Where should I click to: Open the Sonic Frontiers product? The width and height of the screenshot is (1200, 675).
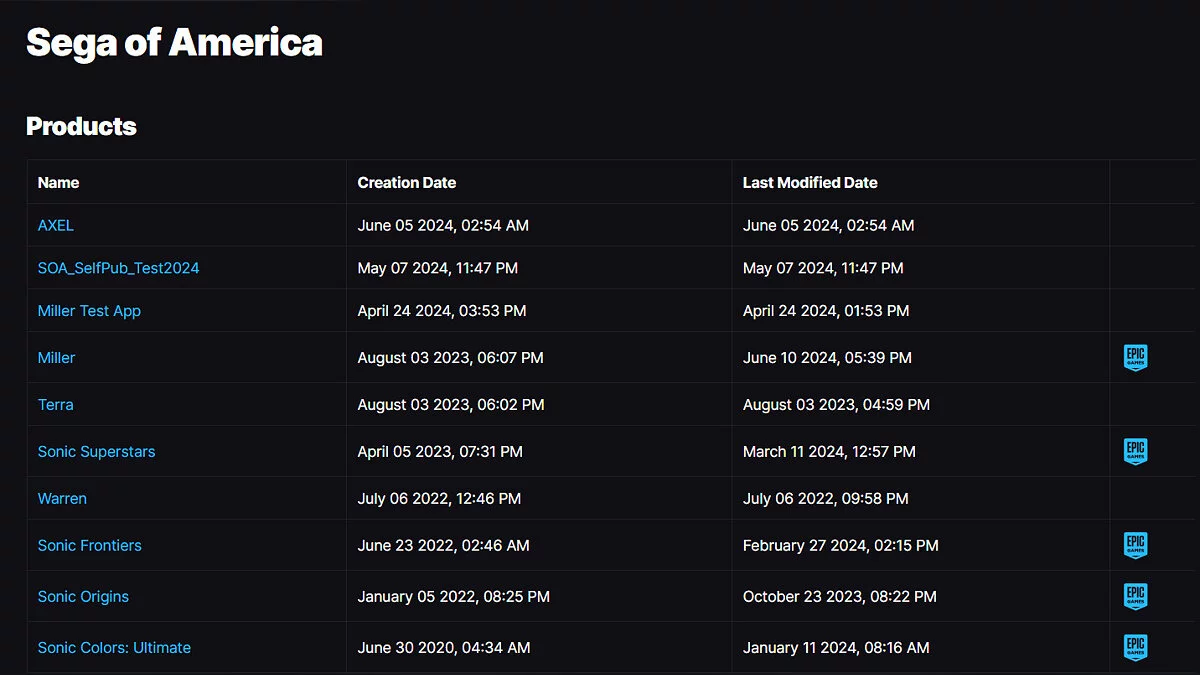coord(89,545)
